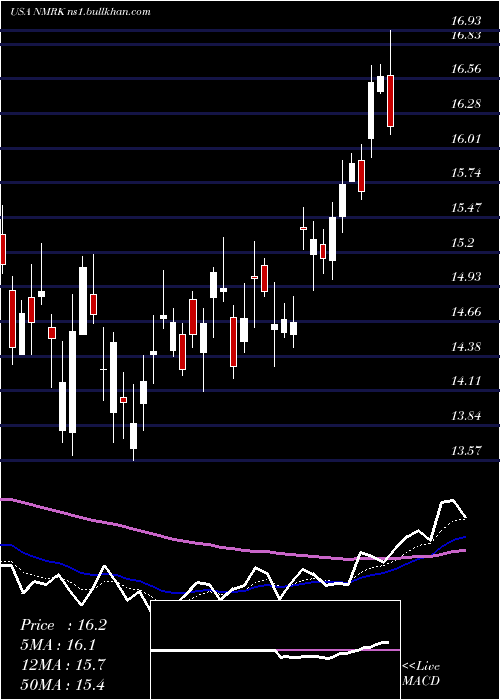The image size is (500, 700).
Task: Click the 5MA : 16.1 readout
Action: [x=58, y=645]
